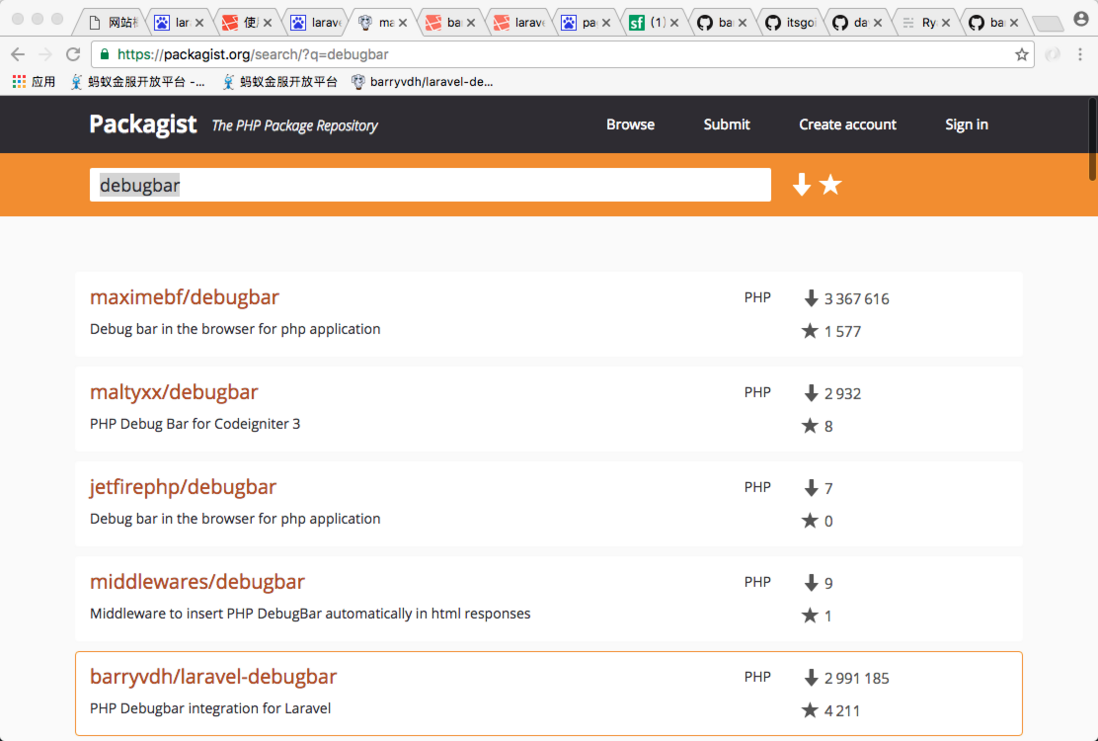The height and width of the screenshot is (741, 1098).
Task: Click 'The PHP Package Repository' tagline
Action: 294,126
